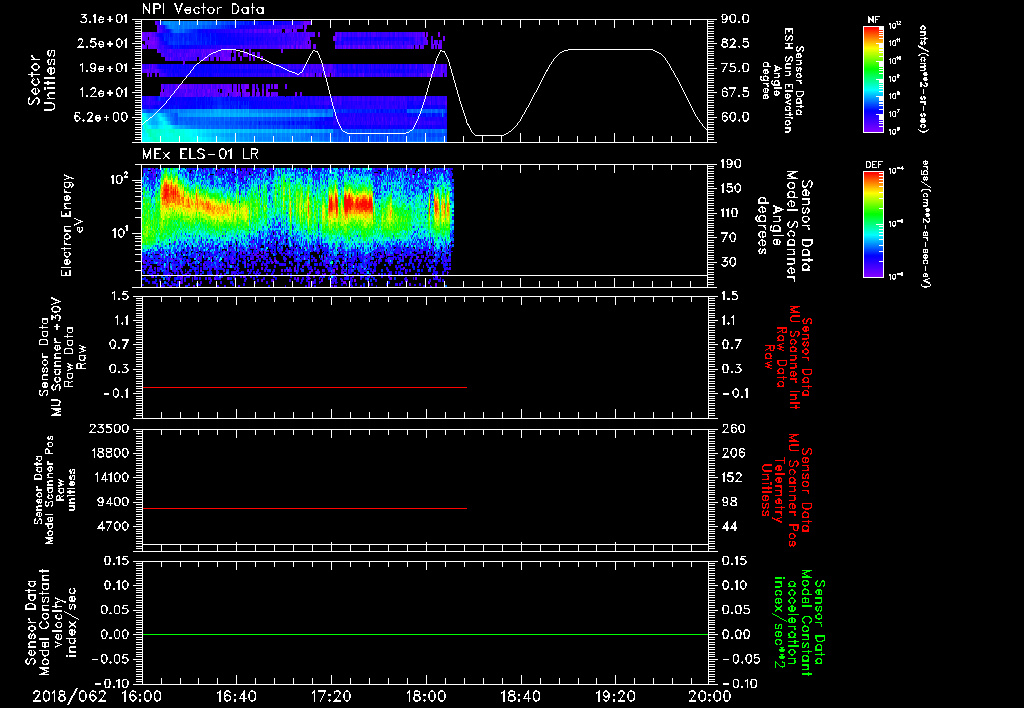Click the '17:20' time axis label

(330, 696)
